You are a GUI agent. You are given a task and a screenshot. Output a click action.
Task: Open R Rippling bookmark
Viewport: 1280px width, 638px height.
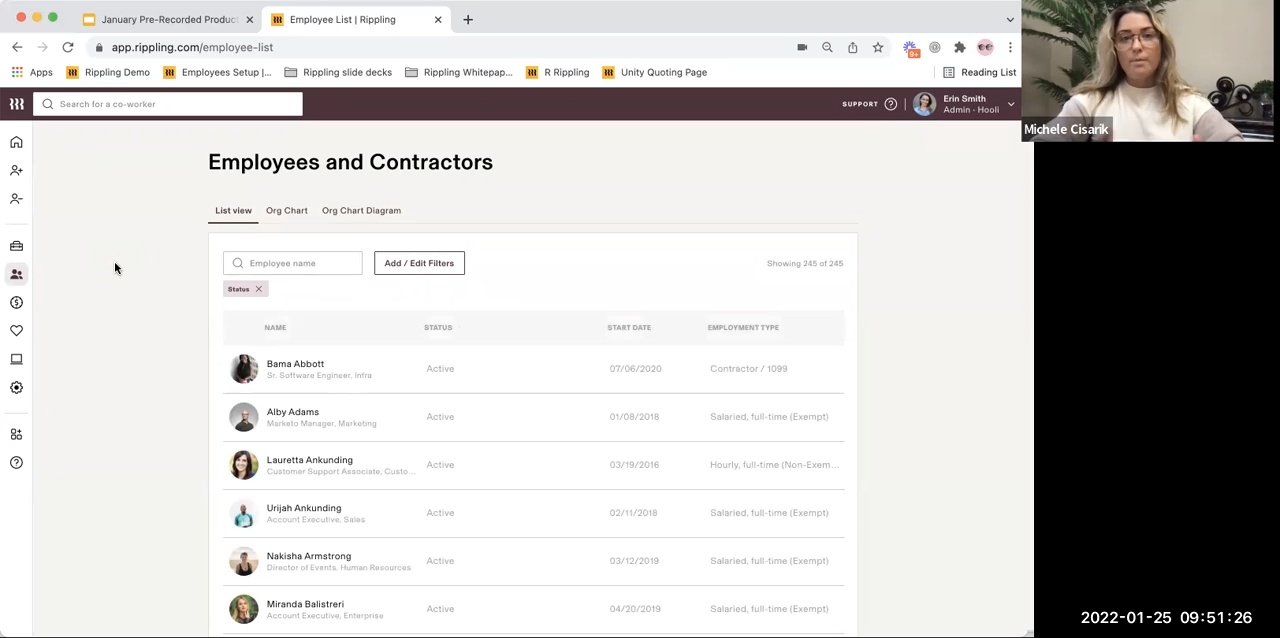coord(557,72)
